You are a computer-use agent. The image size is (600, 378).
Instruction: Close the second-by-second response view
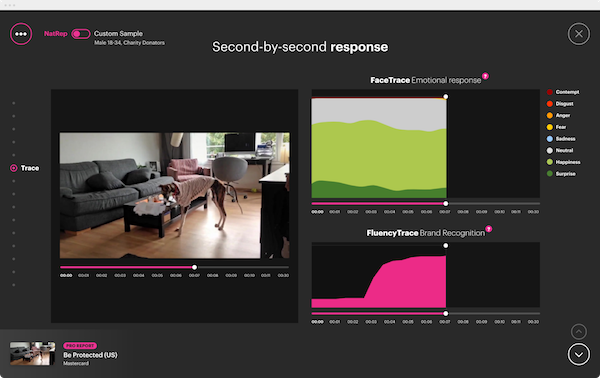pyautogui.click(x=579, y=34)
